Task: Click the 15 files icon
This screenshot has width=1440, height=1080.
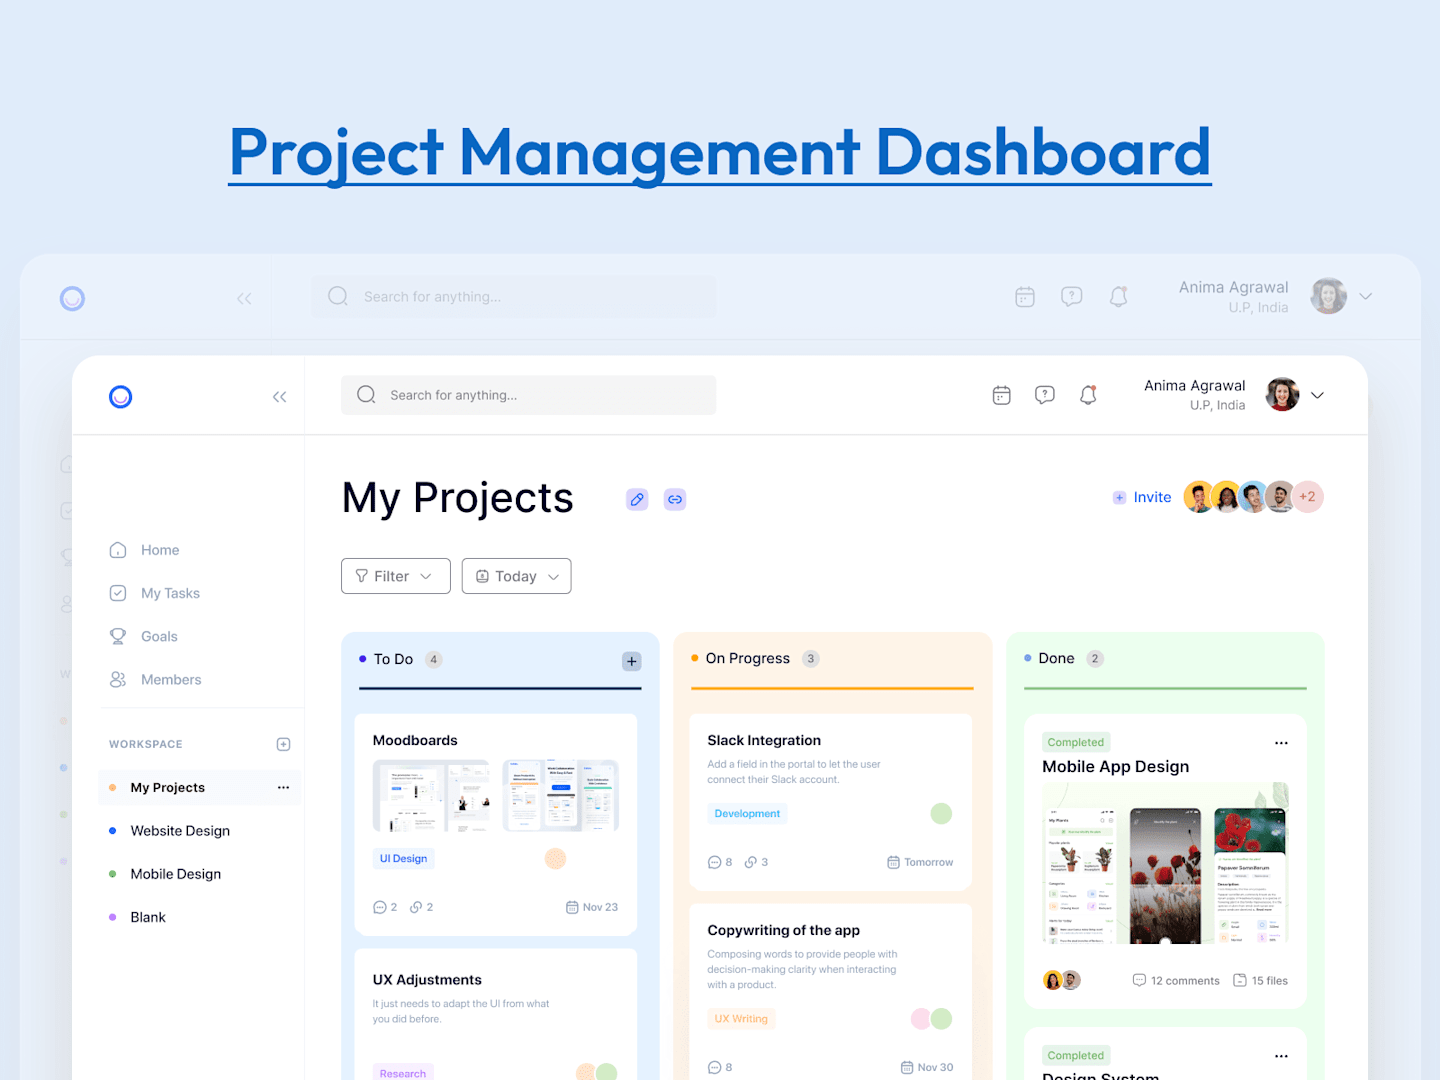Action: pyautogui.click(x=1240, y=980)
